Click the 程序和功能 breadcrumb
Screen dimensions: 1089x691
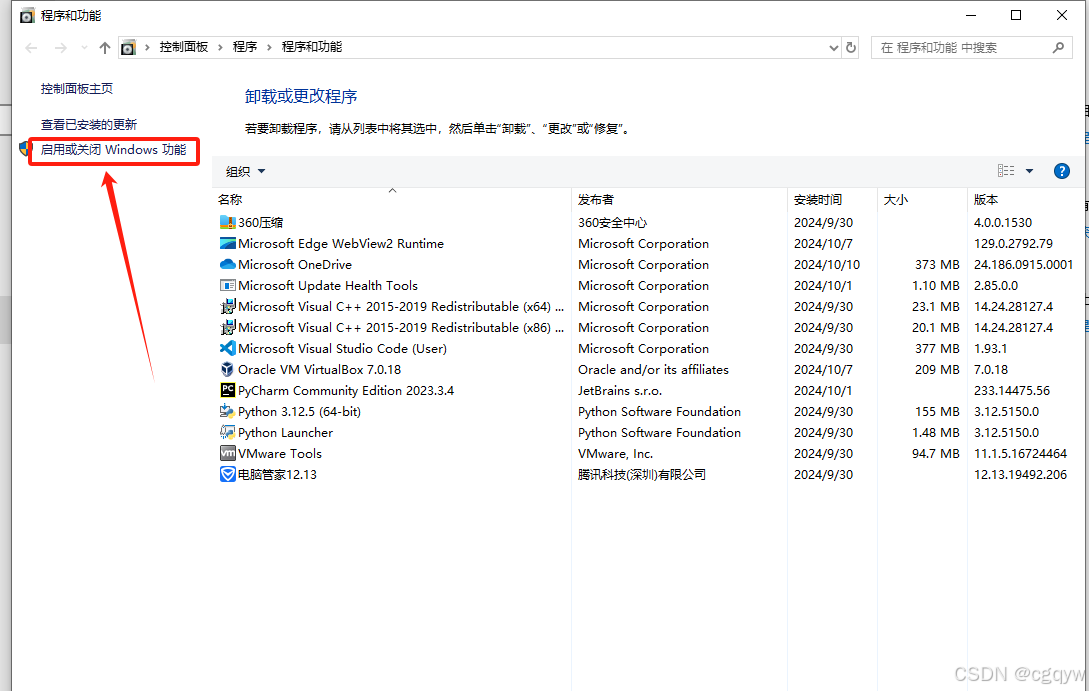[312, 47]
